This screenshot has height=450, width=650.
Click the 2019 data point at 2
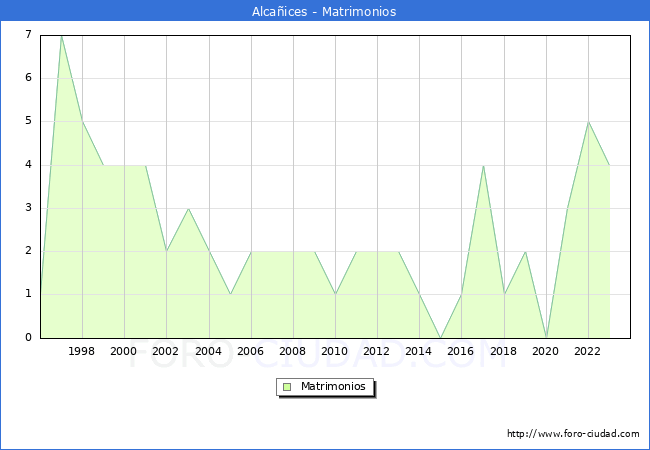(x=526, y=252)
